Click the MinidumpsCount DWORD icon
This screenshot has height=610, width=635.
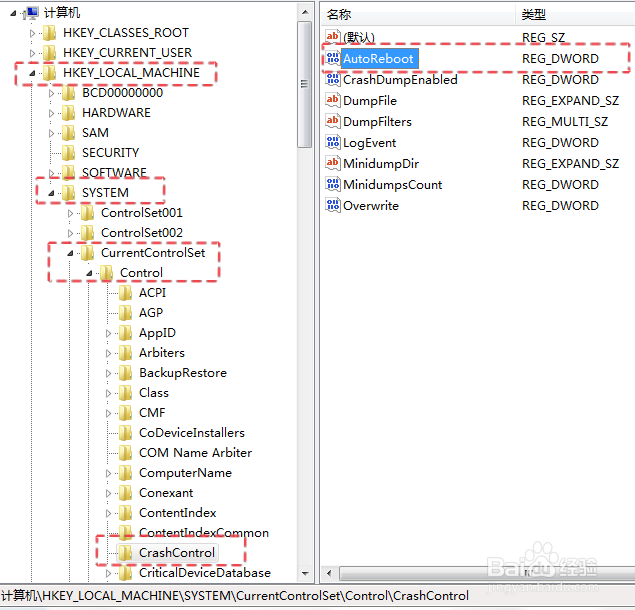pos(333,184)
